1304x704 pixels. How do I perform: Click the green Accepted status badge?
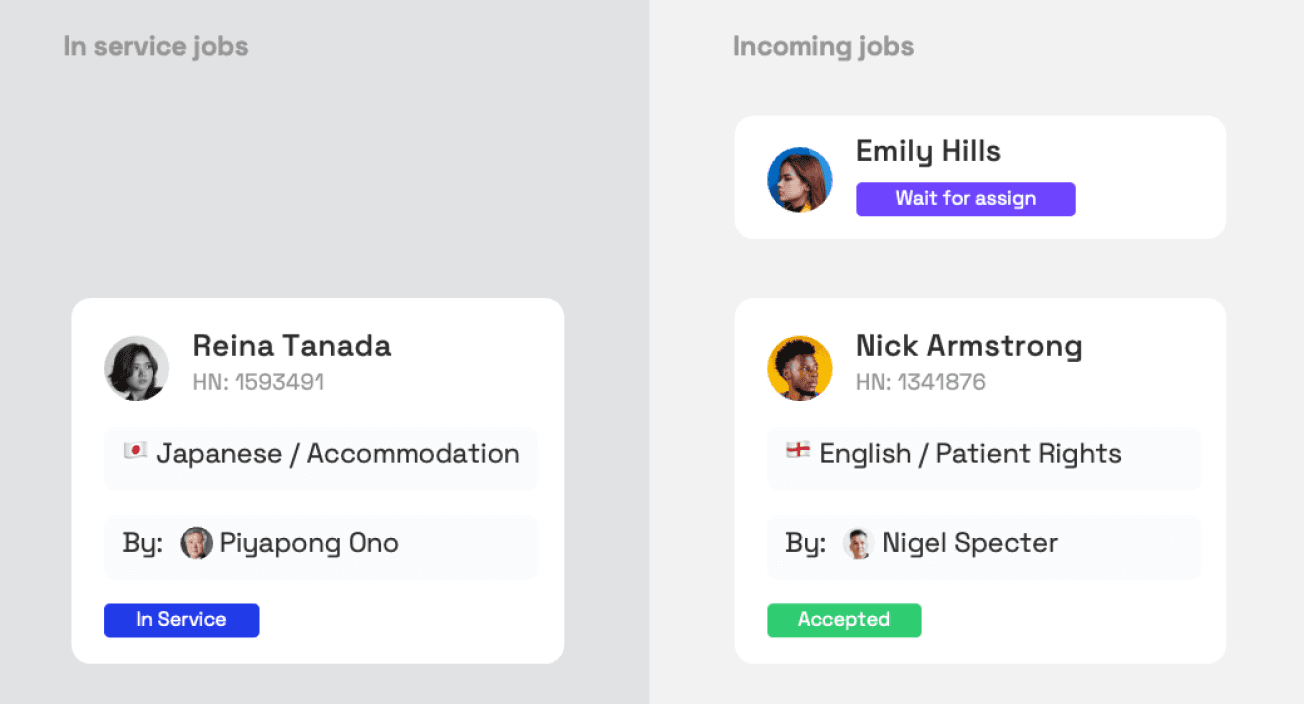(844, 620)
